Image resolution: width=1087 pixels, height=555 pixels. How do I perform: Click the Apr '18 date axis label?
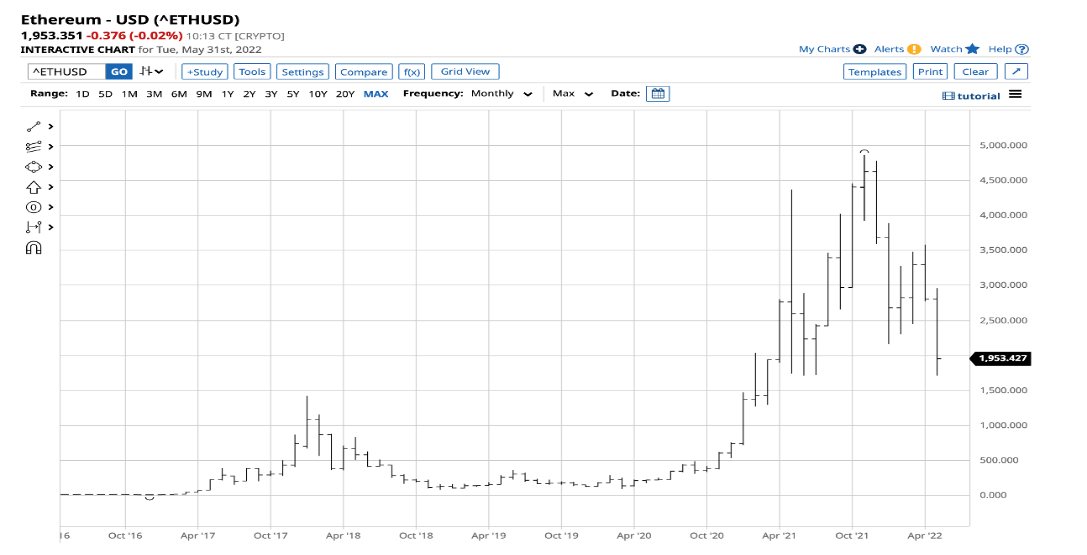pyautogui.click(x=343, y=536)
